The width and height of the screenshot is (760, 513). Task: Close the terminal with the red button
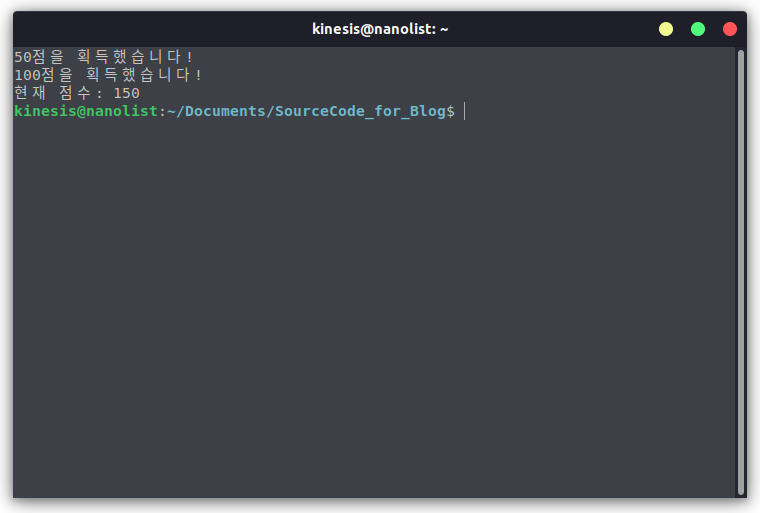(x=729, y=29)
